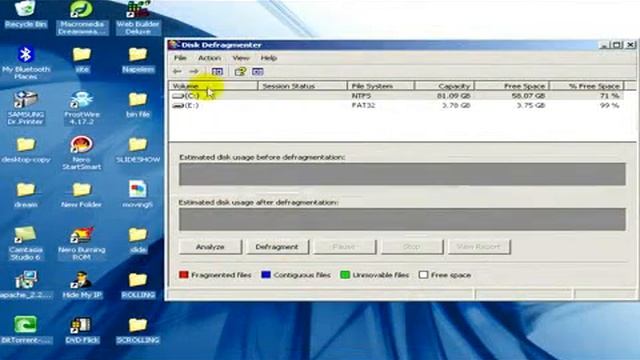
Task: Click the FAT32 file system cell
Action: click(x=363, y=105)
